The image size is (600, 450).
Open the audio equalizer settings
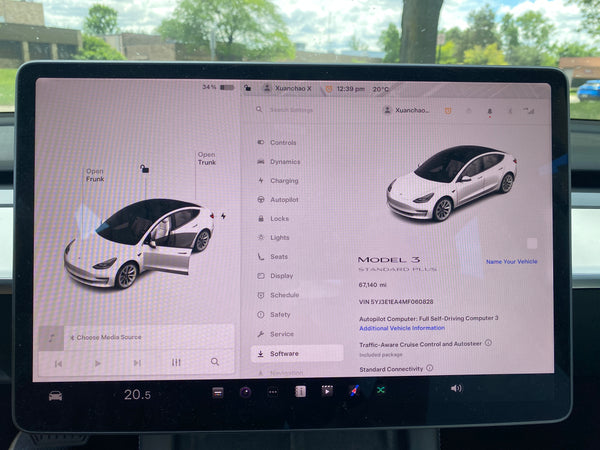point(176,362)
